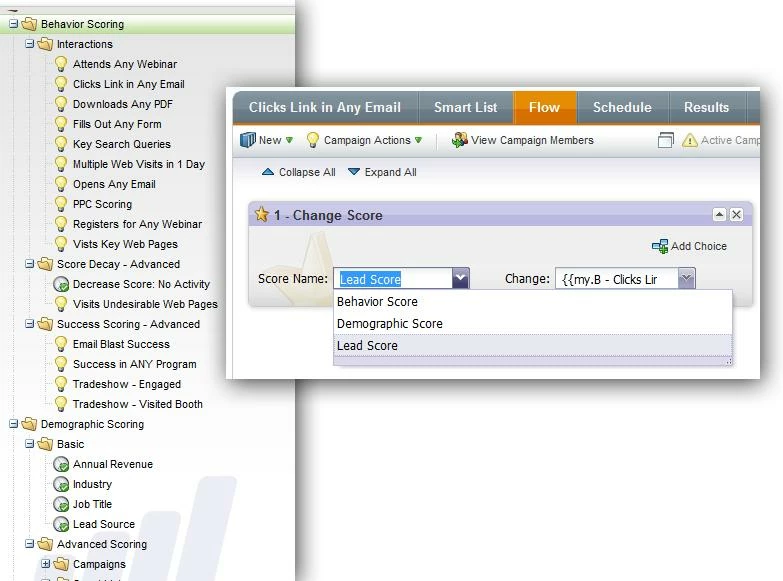Image resolution: width=783 pixels, height=581 pixels.
Task: Click into the Score Name input field
Action: click(393, 279)
